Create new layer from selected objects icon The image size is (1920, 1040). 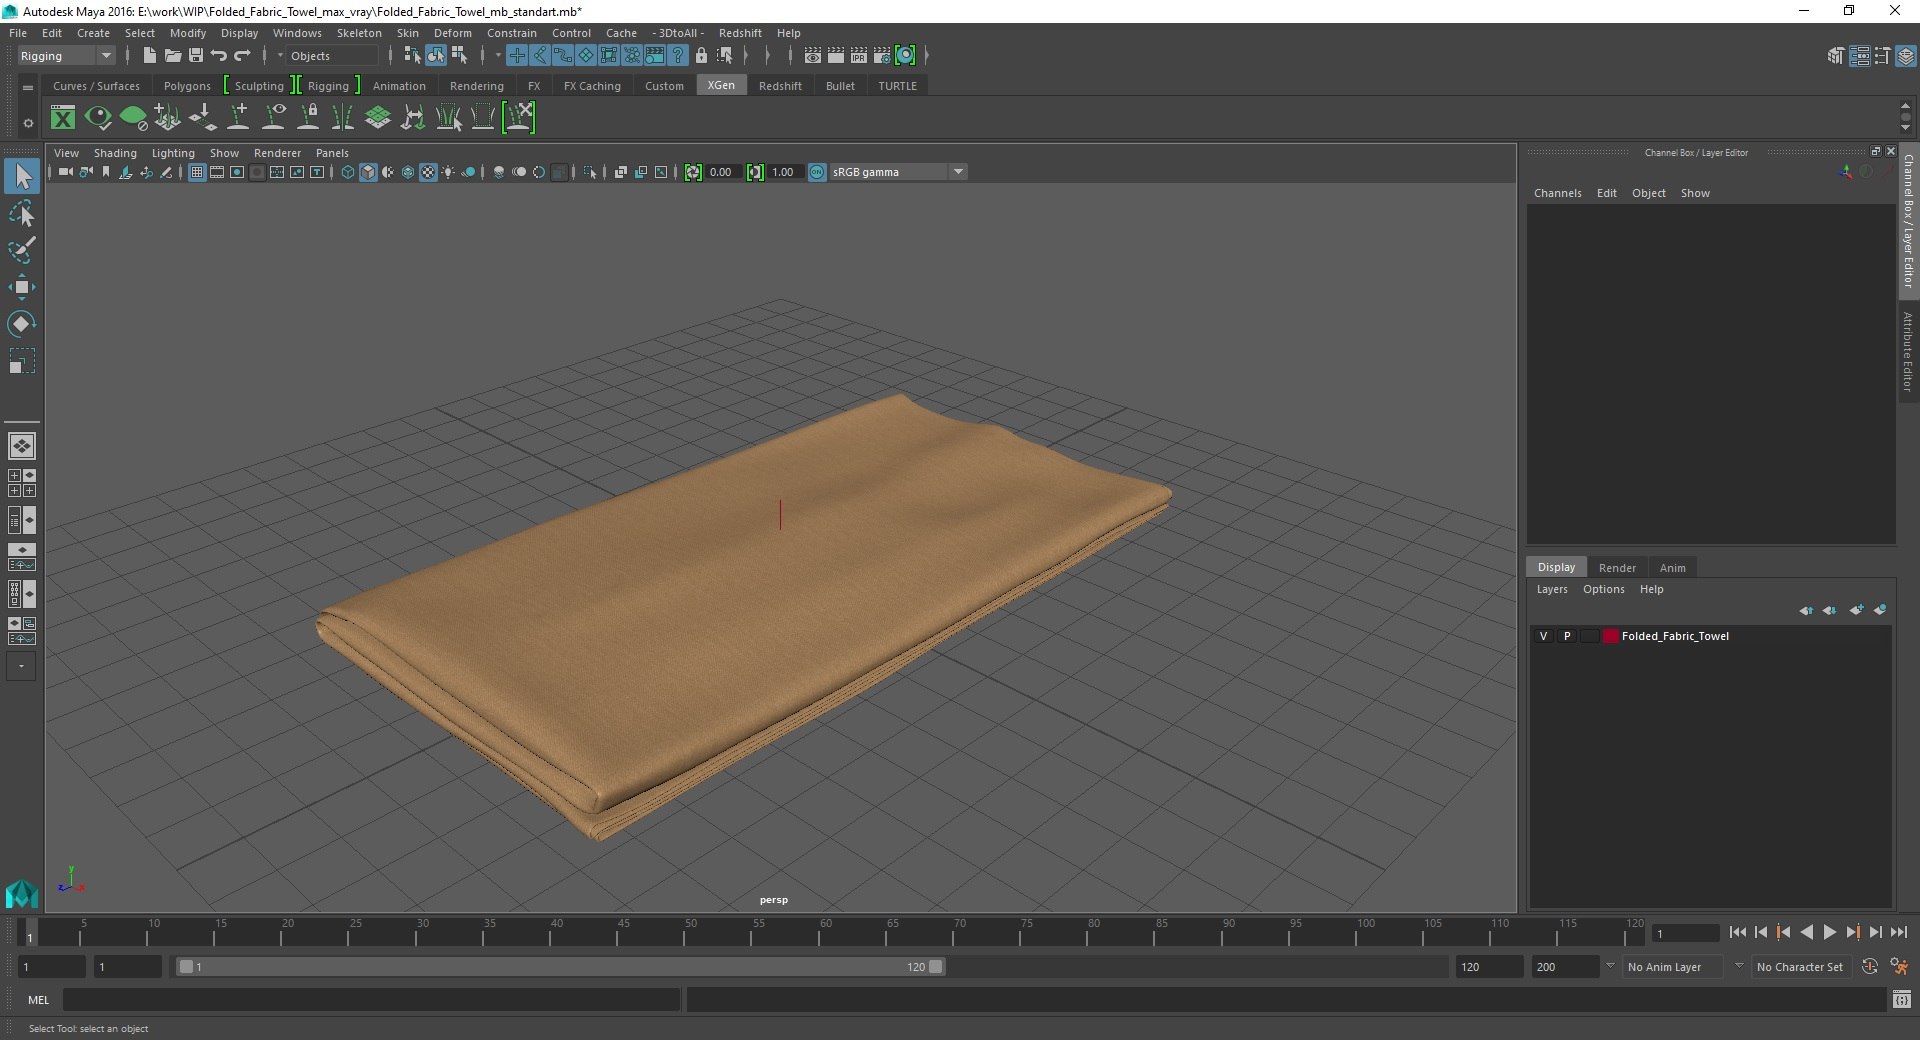[1880, 610]
